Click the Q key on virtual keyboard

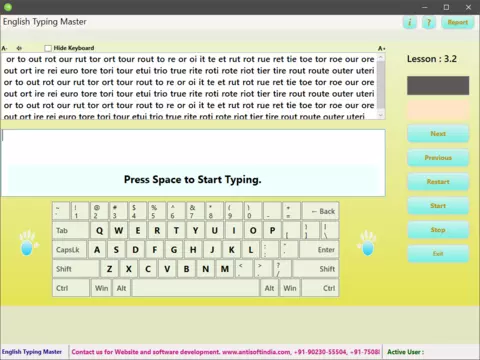(99, 230)
